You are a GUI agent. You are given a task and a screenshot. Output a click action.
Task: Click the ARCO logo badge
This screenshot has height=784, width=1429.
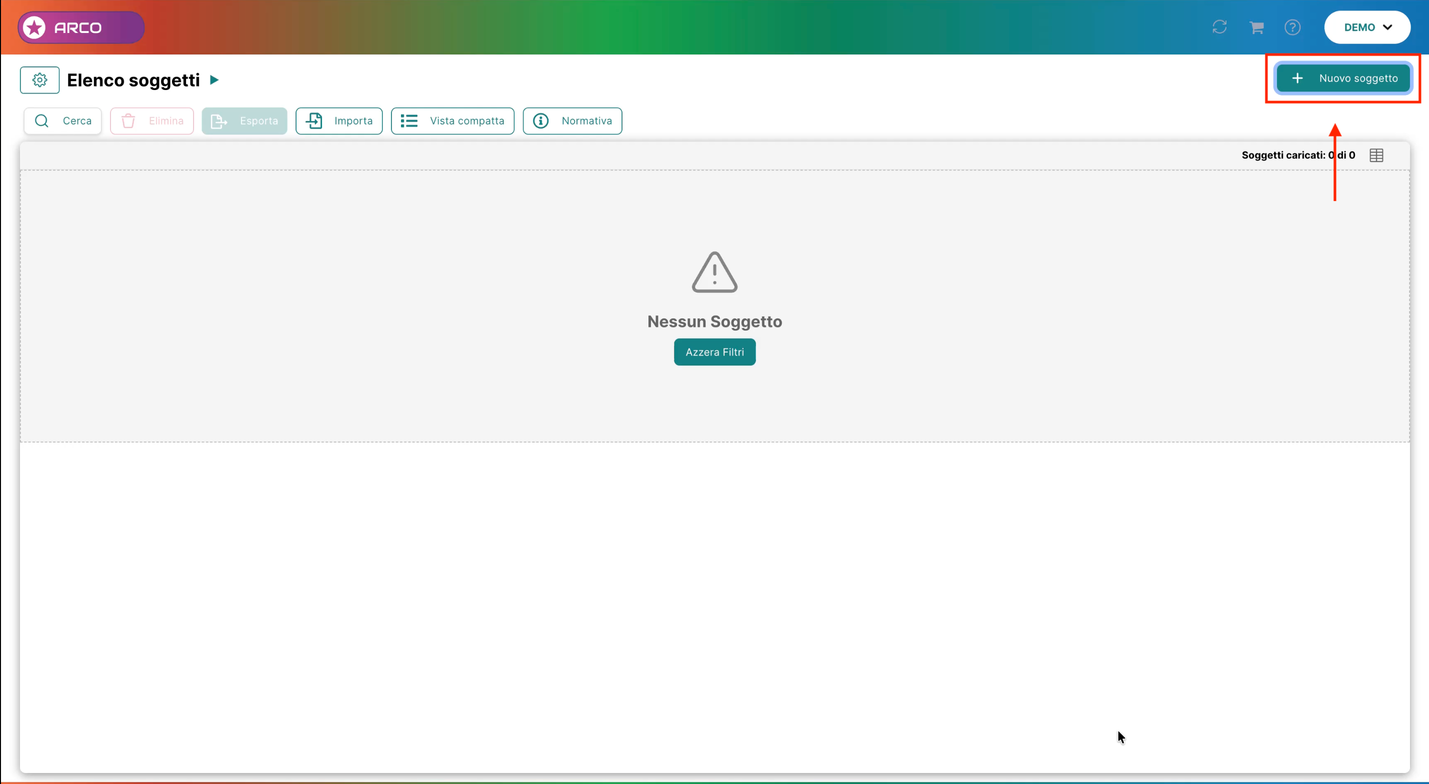pos(81,27)
